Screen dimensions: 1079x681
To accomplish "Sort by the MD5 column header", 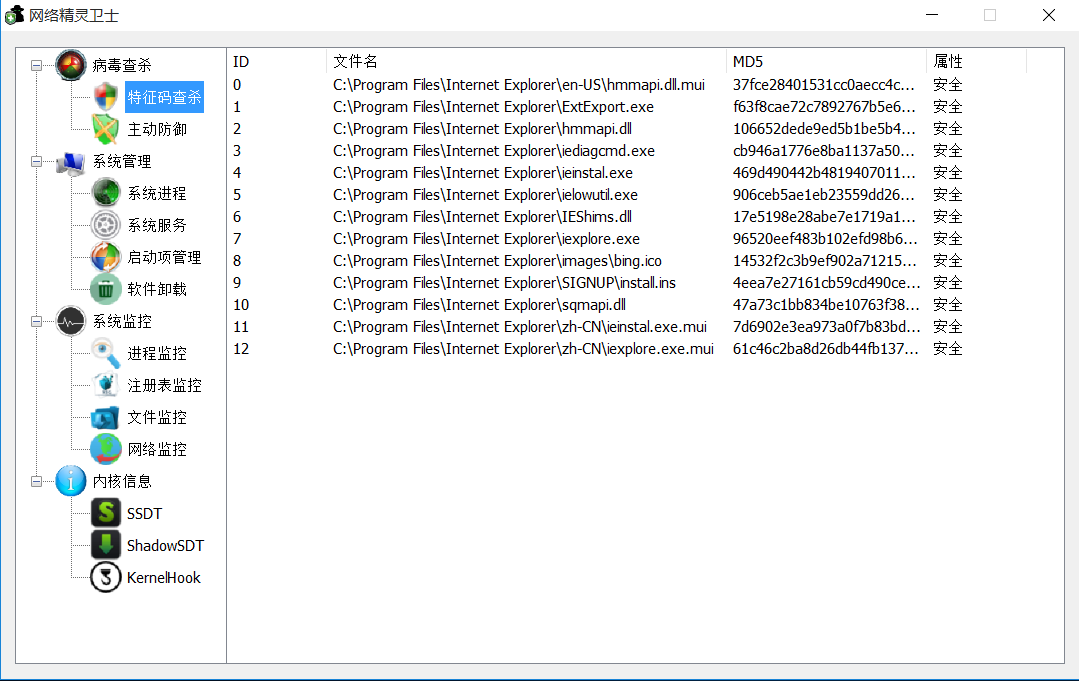I will (x=826, y=61).
